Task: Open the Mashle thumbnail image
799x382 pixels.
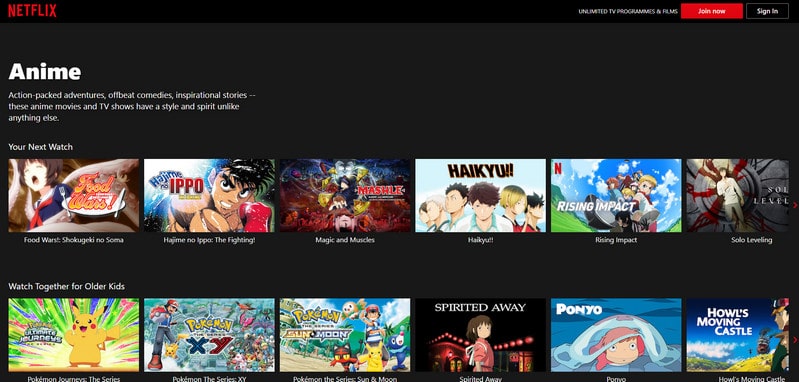Action: [344, 196]
